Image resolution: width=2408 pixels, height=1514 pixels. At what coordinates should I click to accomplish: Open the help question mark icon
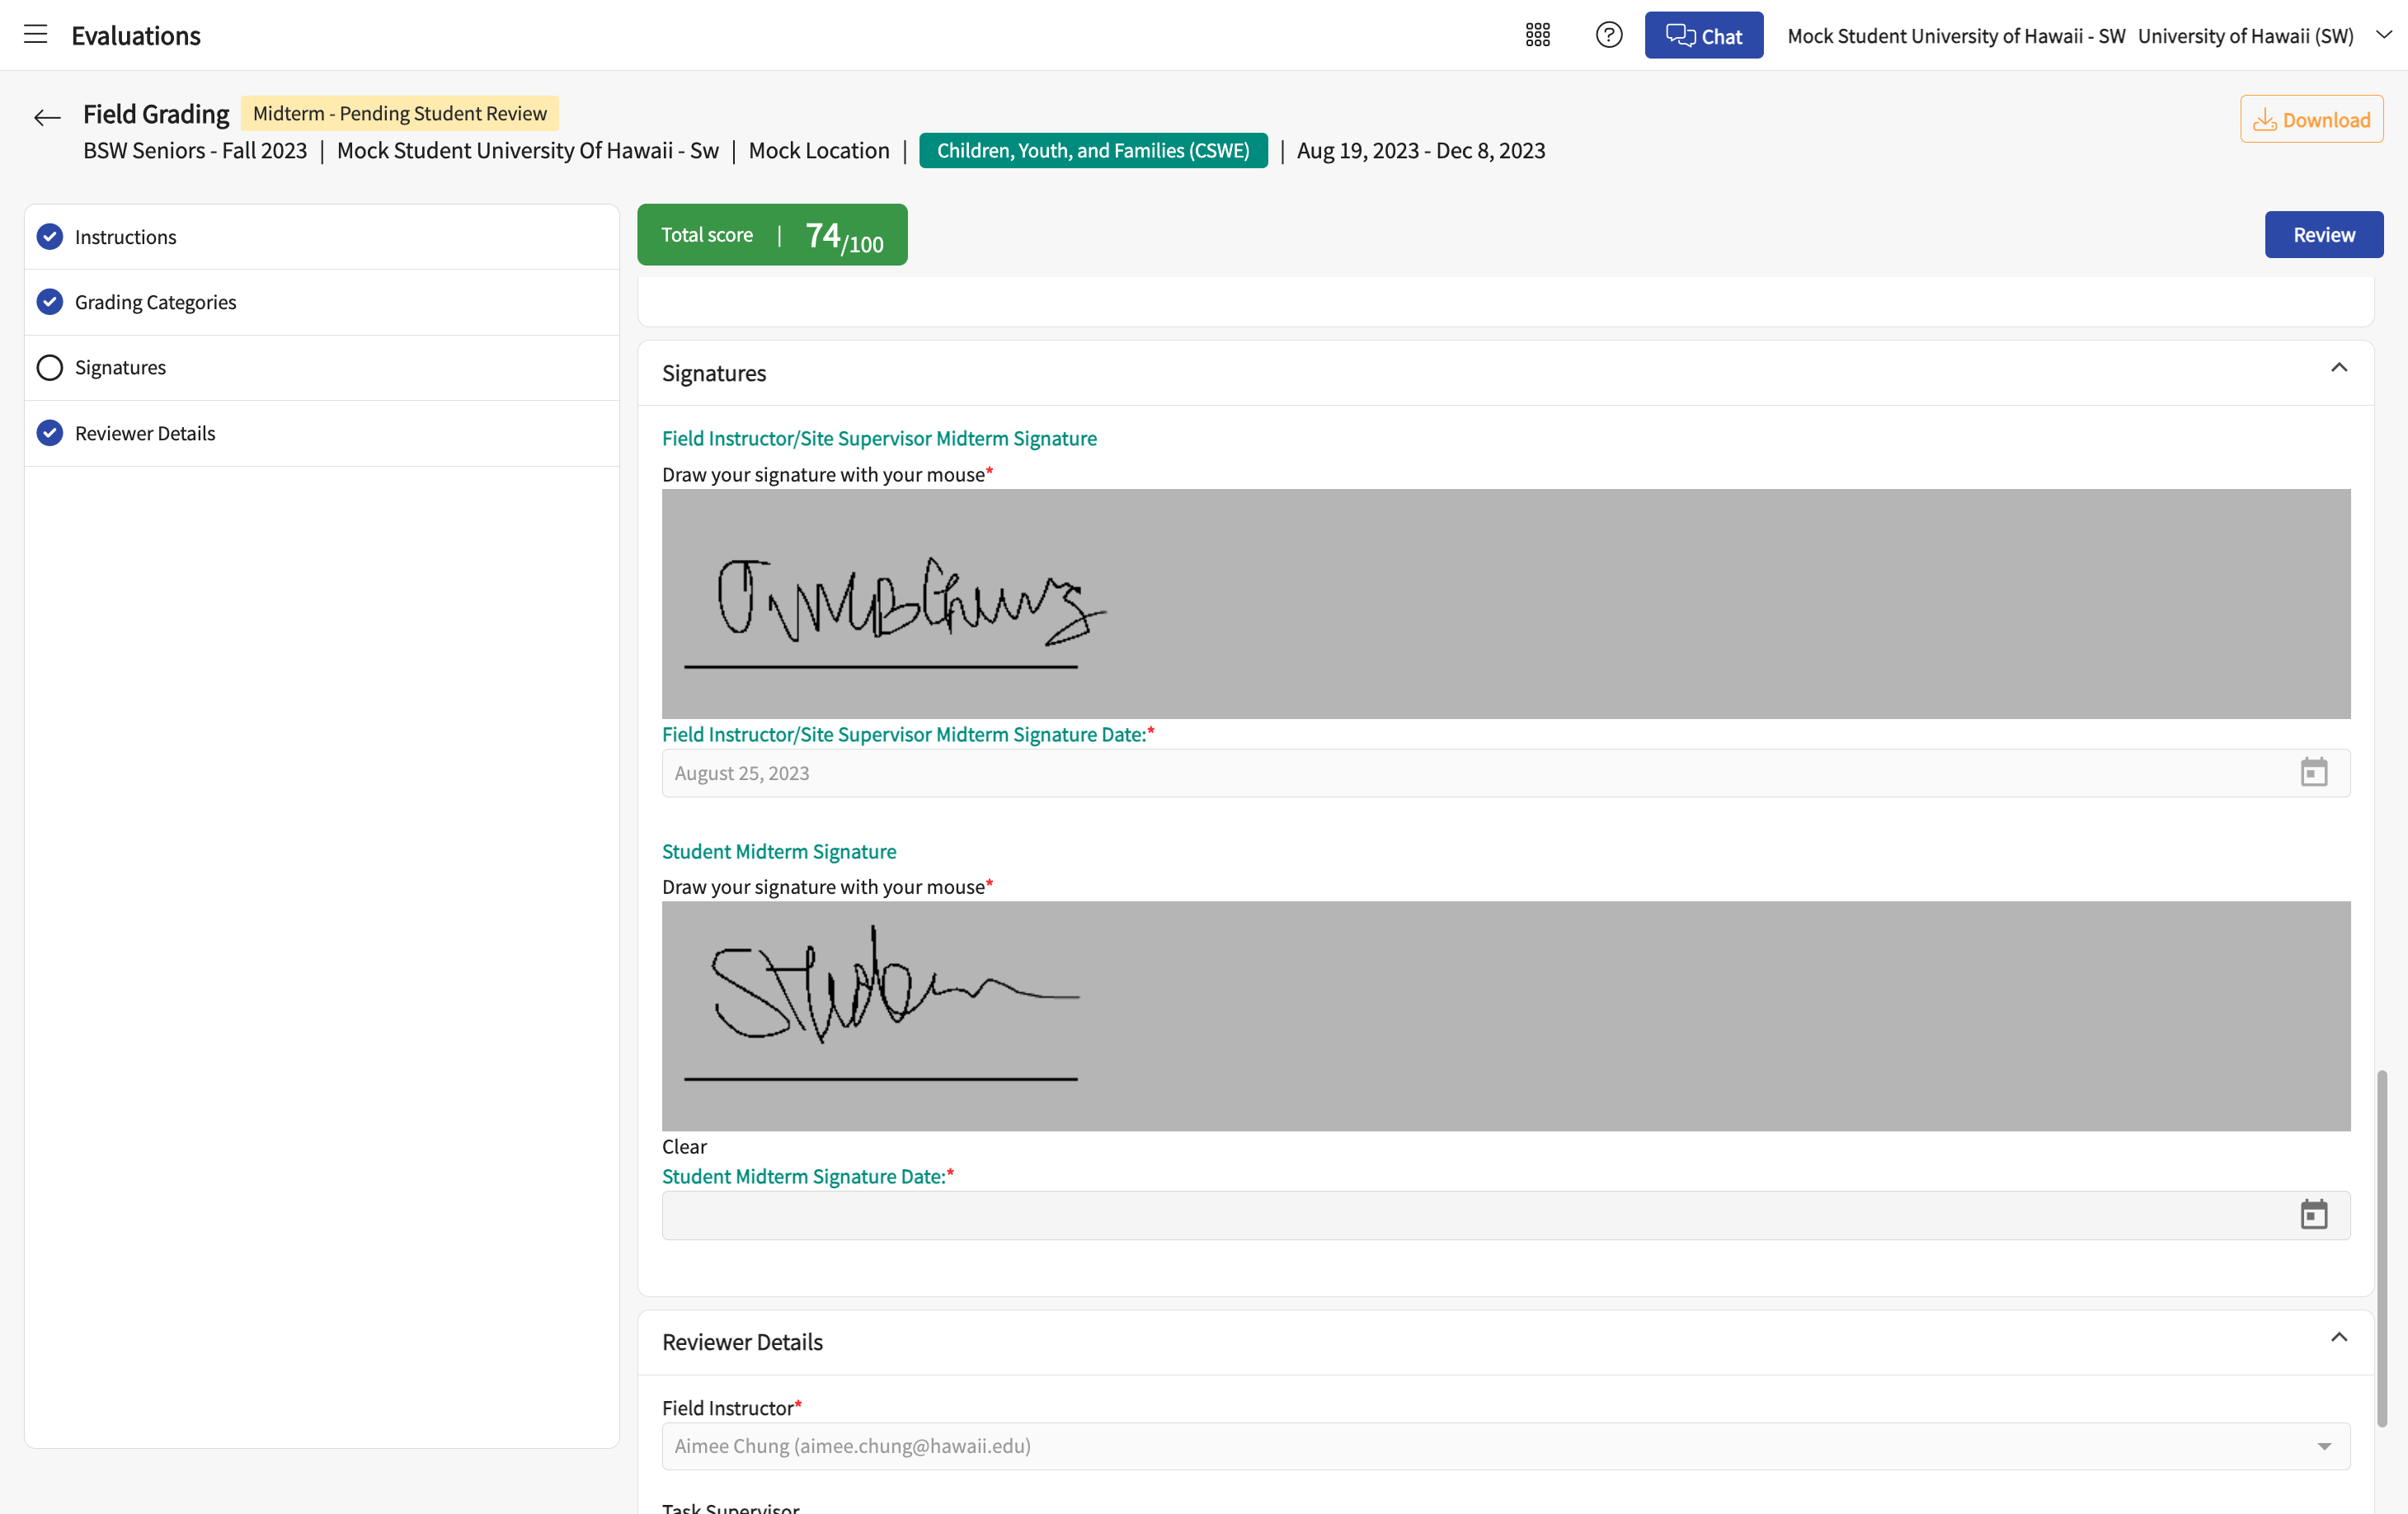click(x=1608, y=35)
